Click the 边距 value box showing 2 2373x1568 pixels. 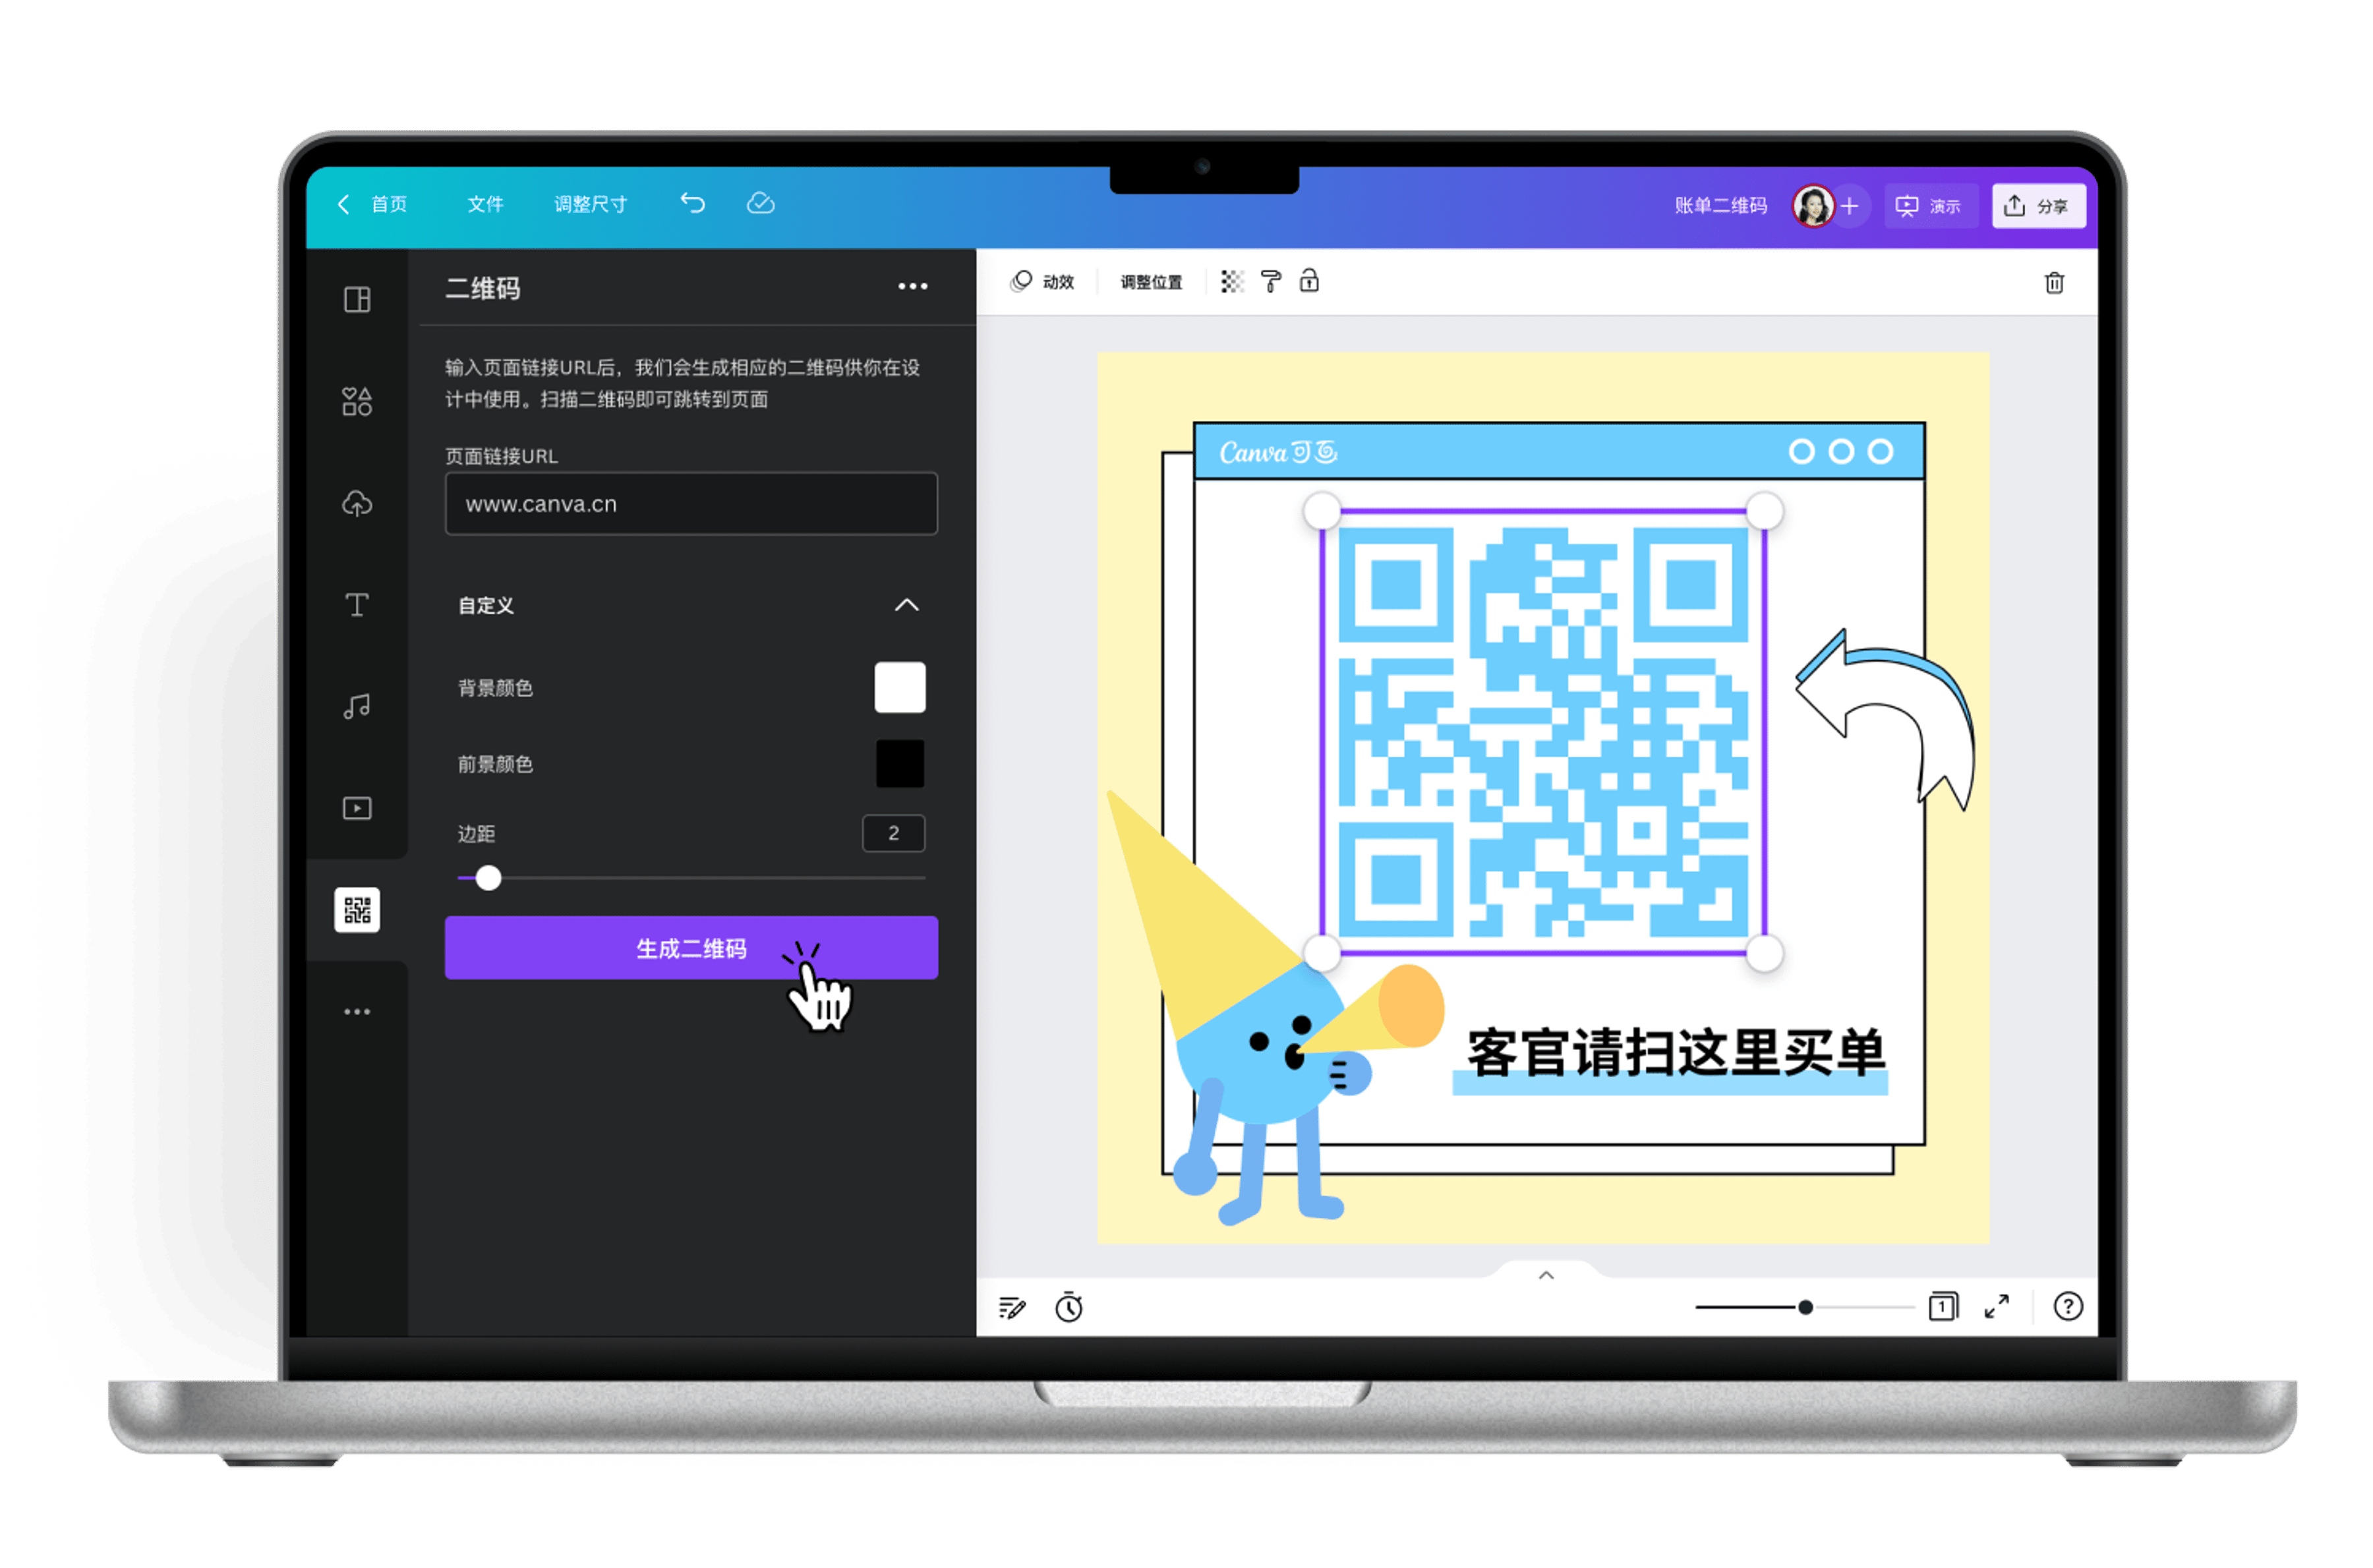coord(893,833)
